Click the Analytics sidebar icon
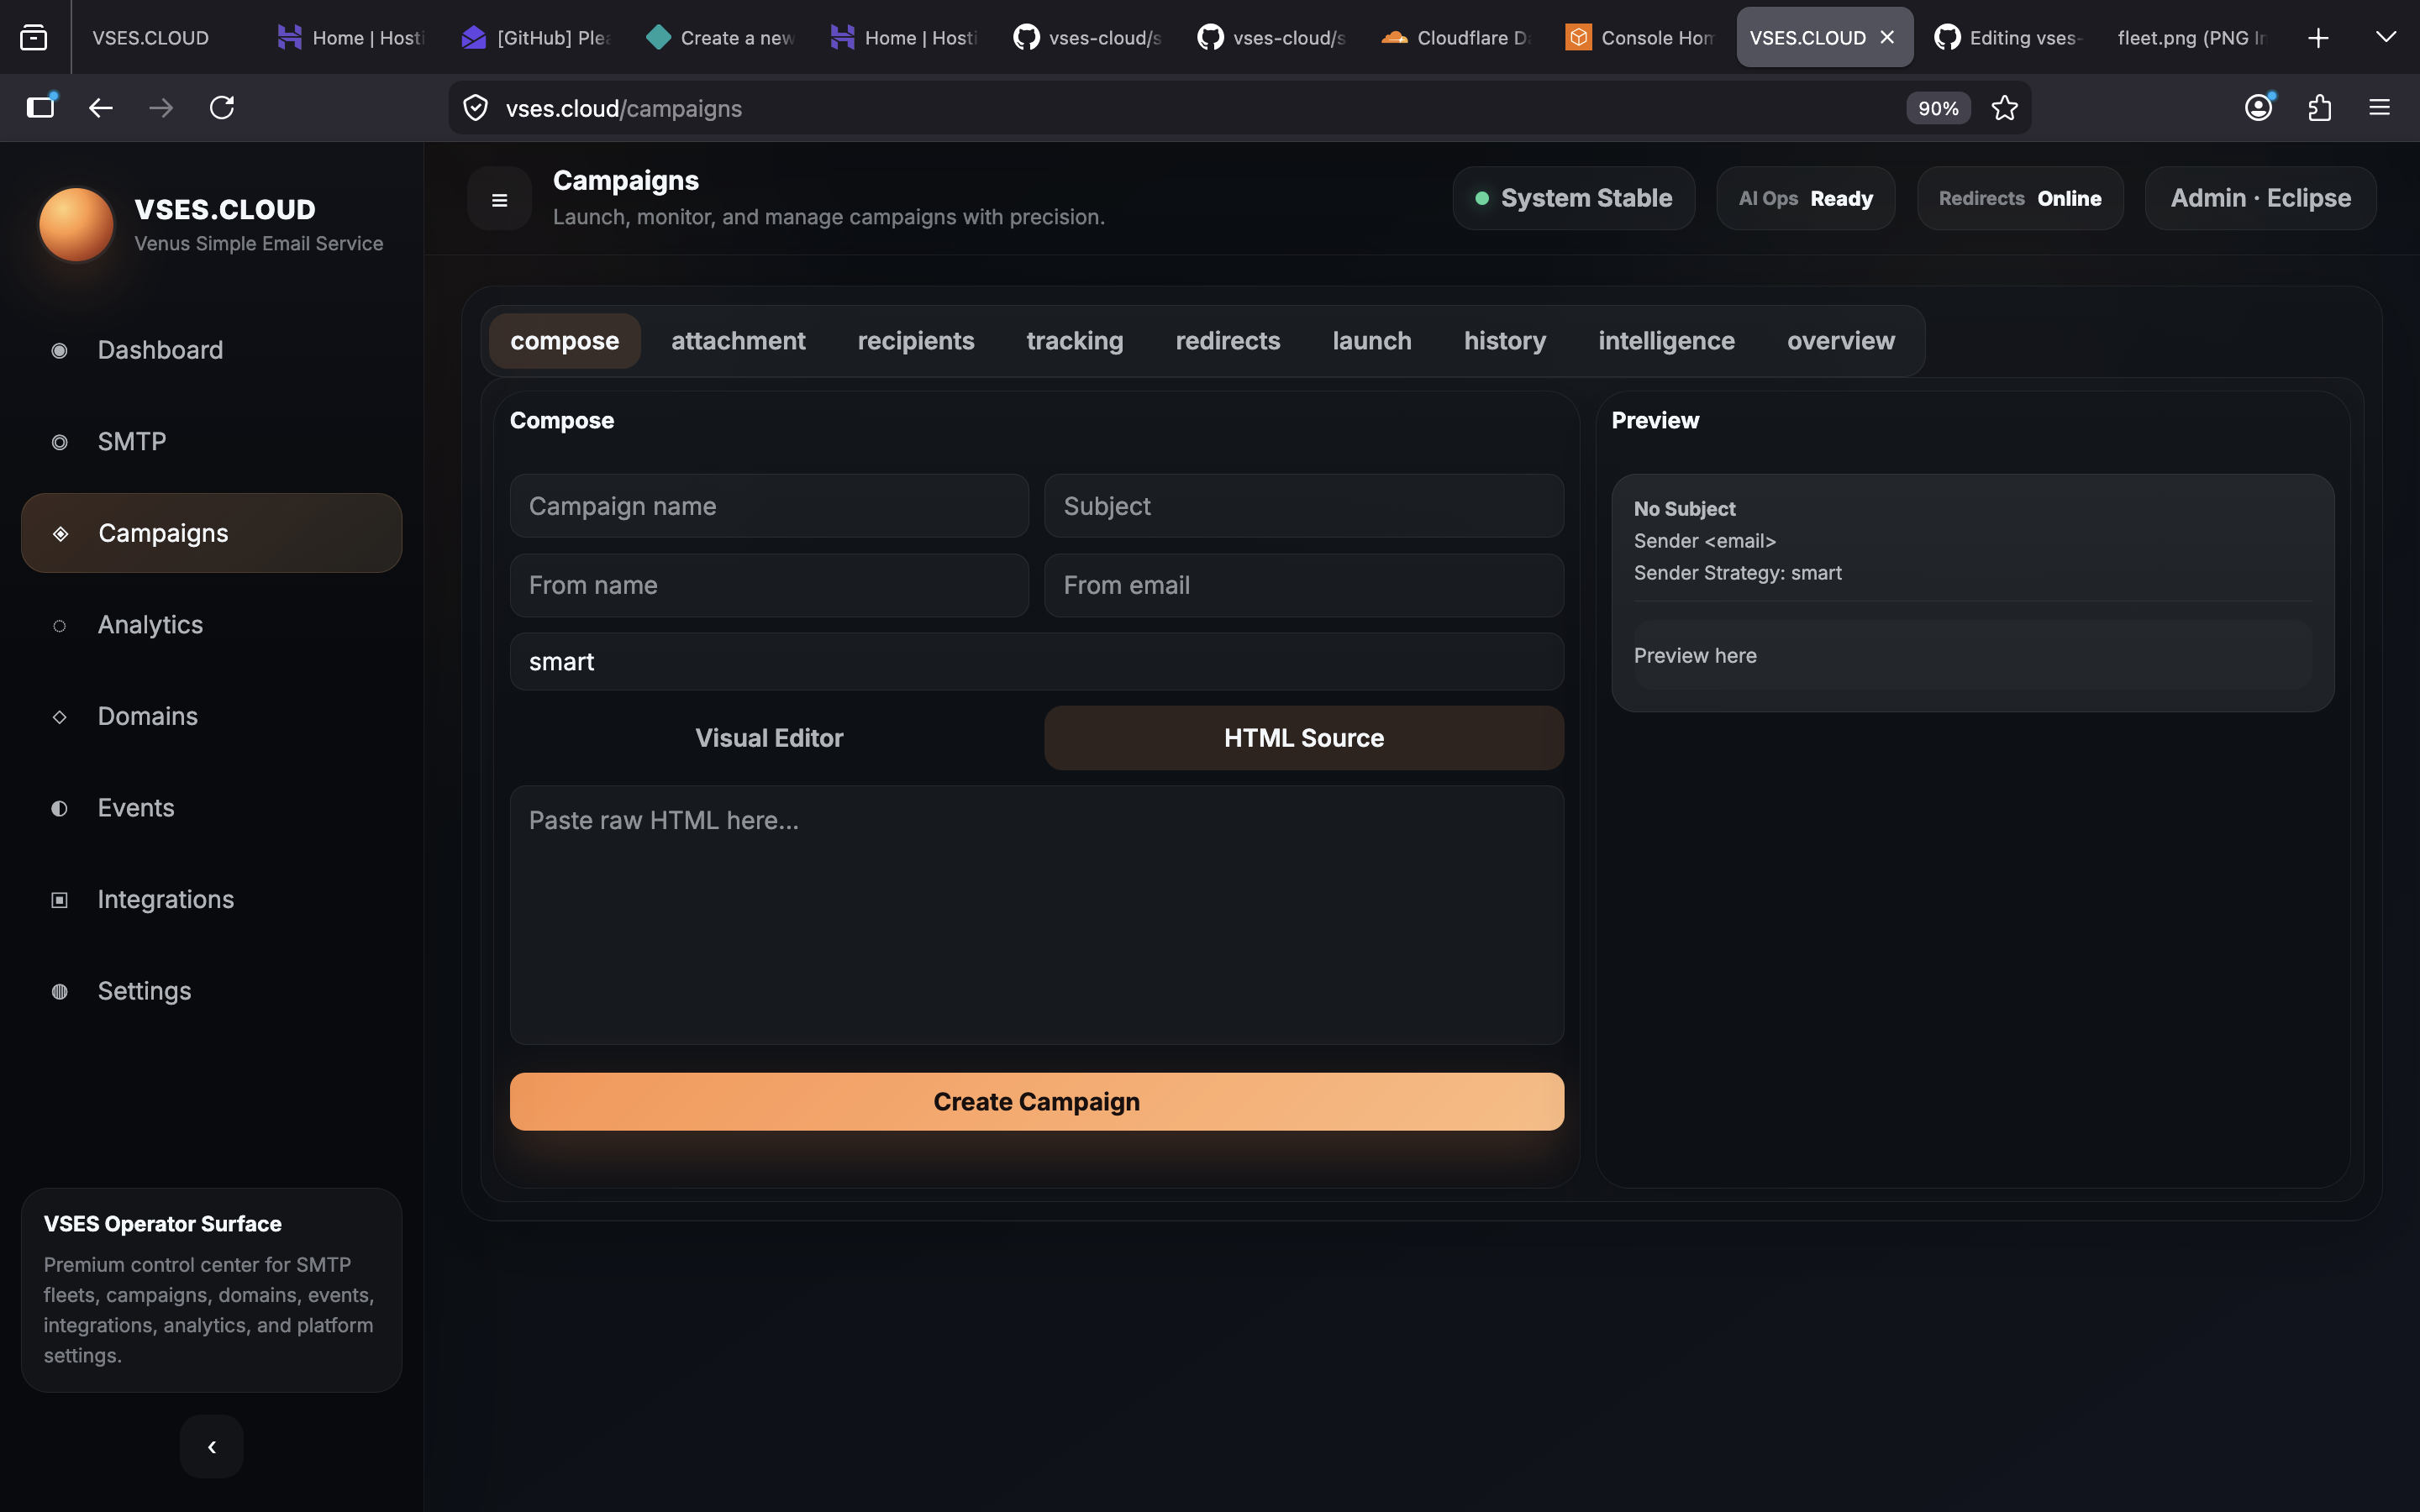 (x=60, y=626)
